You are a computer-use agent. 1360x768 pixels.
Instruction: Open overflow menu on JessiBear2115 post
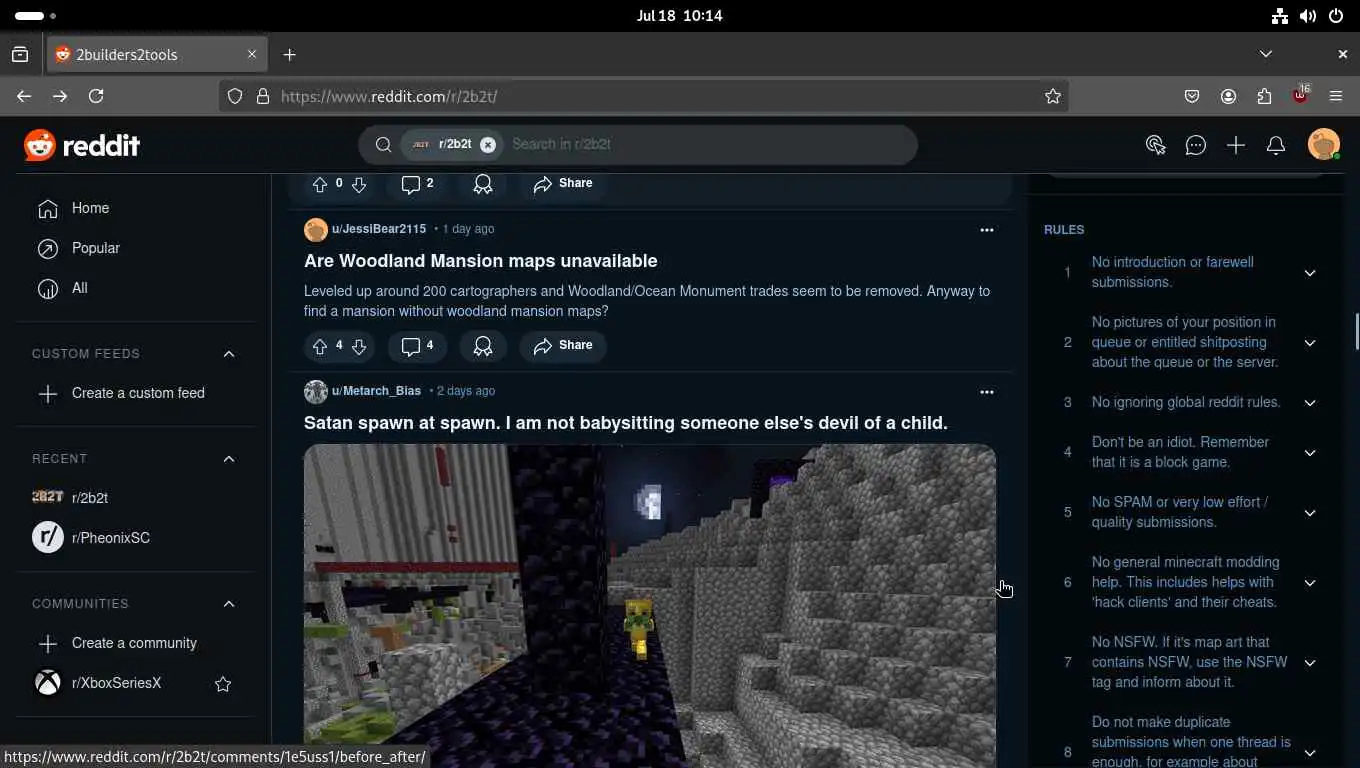point(987,230)
